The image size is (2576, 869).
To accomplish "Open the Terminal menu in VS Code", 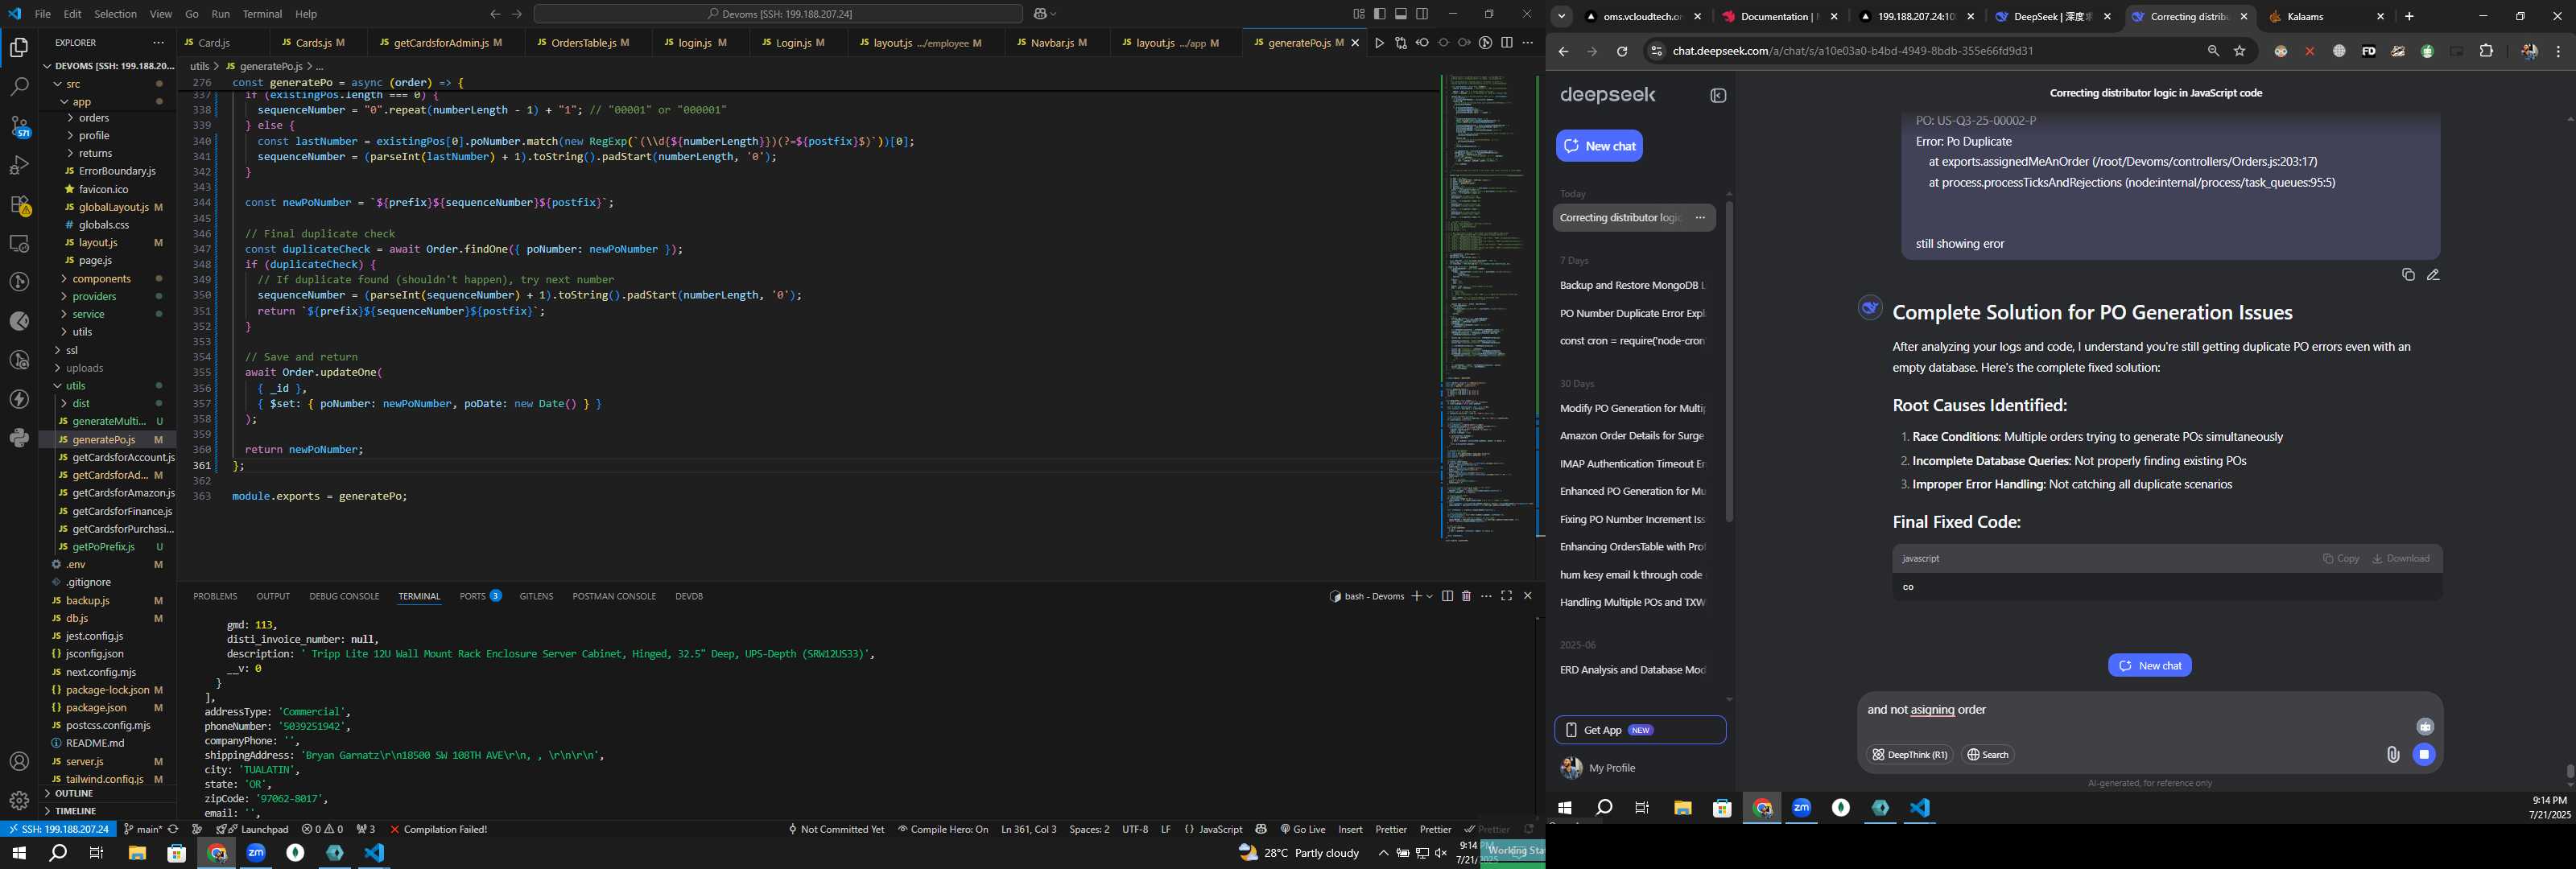I will coord(262,14).
